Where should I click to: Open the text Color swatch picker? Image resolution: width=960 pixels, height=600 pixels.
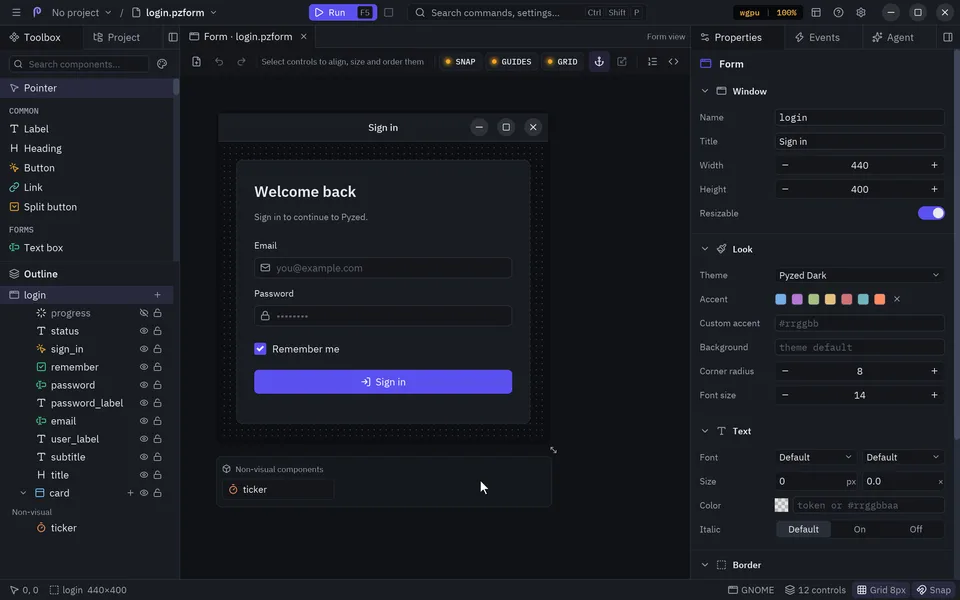coord(781,505)
